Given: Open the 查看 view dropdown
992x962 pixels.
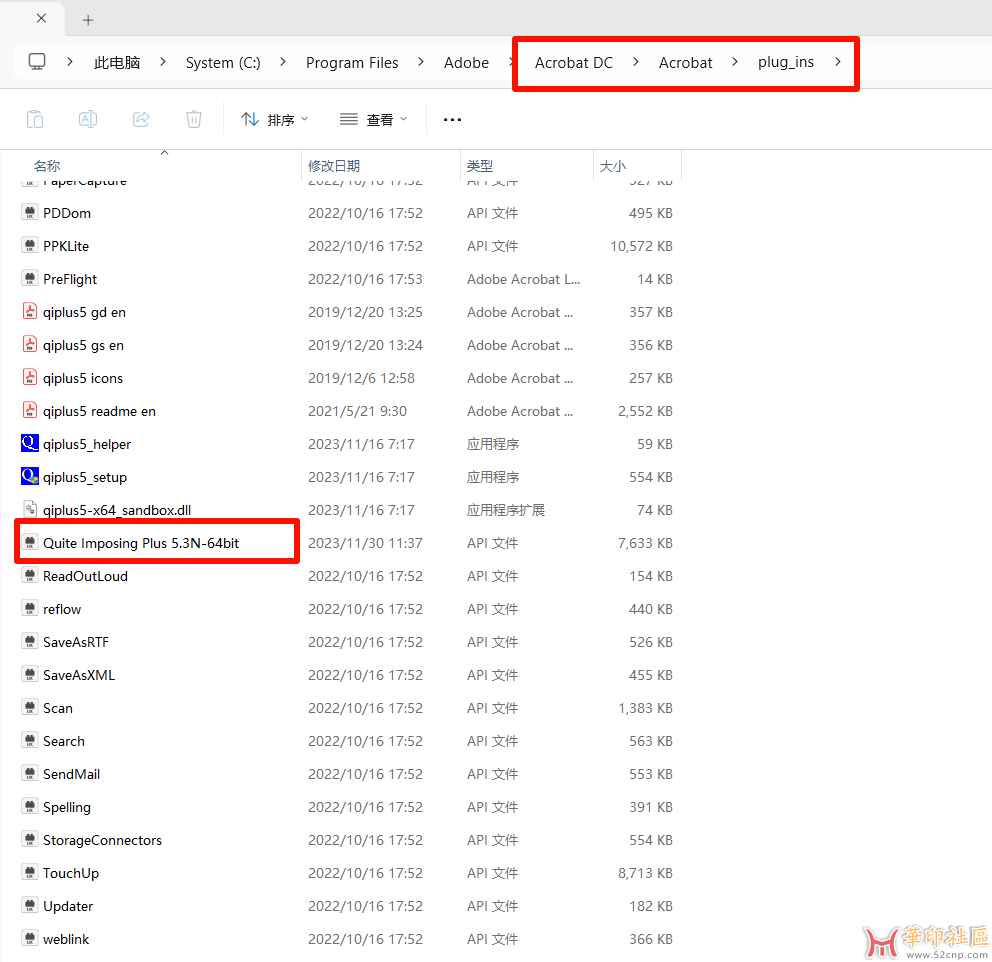Looking at the screenshot, I should coord(374,120).
